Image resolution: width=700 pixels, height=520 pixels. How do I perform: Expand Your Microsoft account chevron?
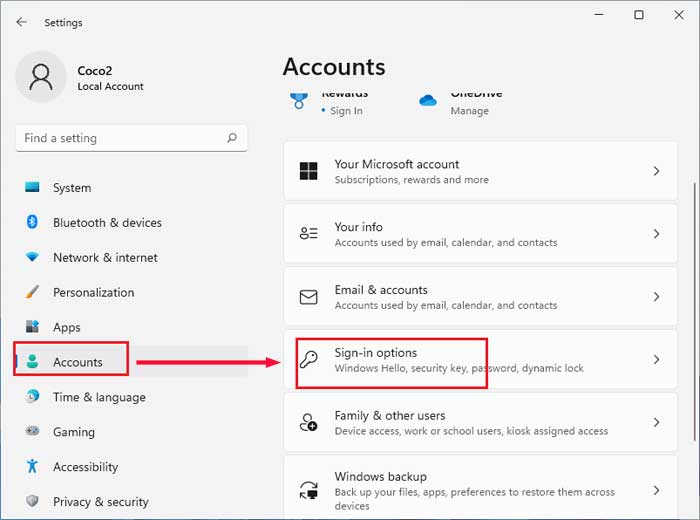656,171
